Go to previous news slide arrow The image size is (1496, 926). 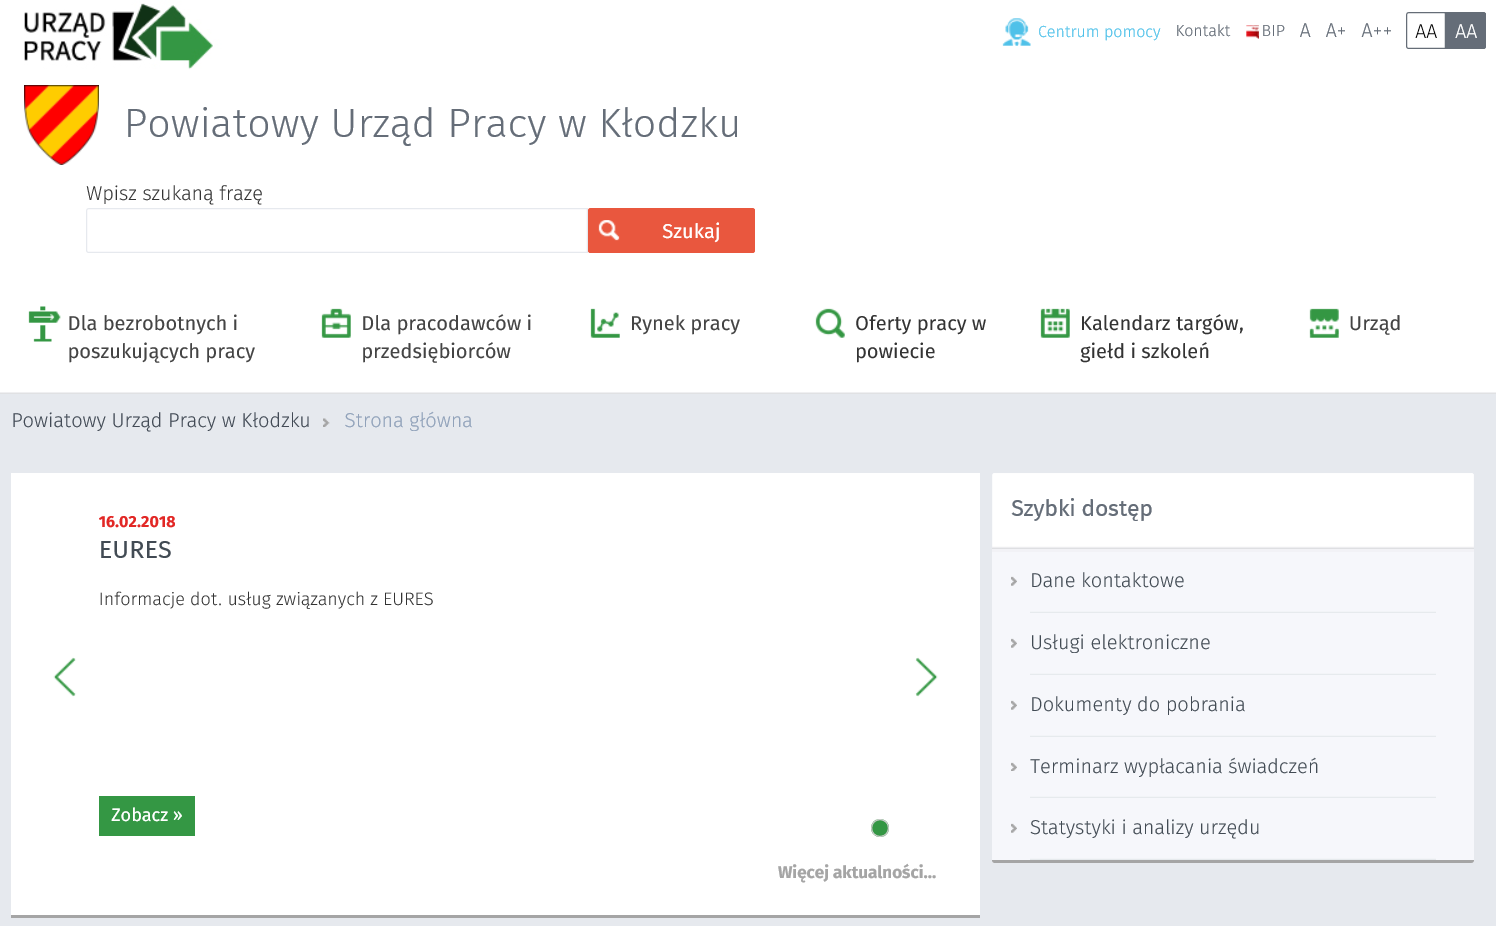click(x=65, y=677)
